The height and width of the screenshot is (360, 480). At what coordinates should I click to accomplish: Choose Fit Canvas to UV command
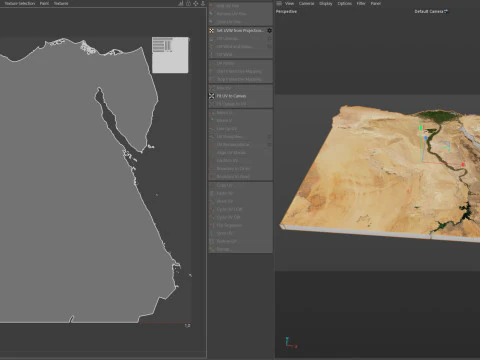(x=231, y=104)
